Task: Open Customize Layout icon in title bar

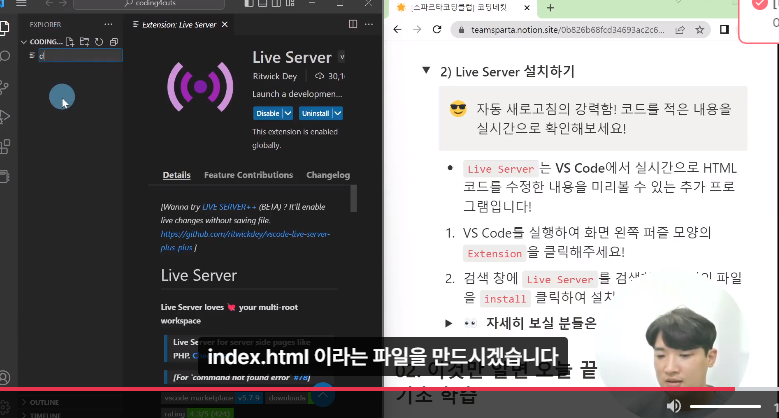Action: [290, 3]
